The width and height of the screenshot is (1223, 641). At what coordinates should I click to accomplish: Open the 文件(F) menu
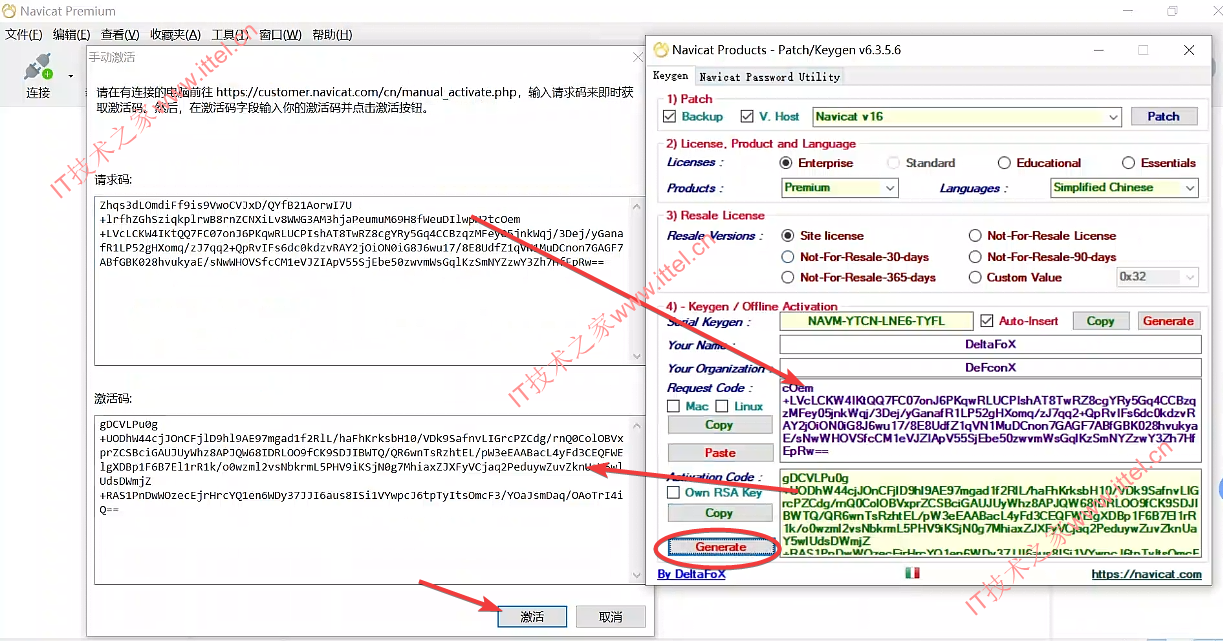[24, 34]
